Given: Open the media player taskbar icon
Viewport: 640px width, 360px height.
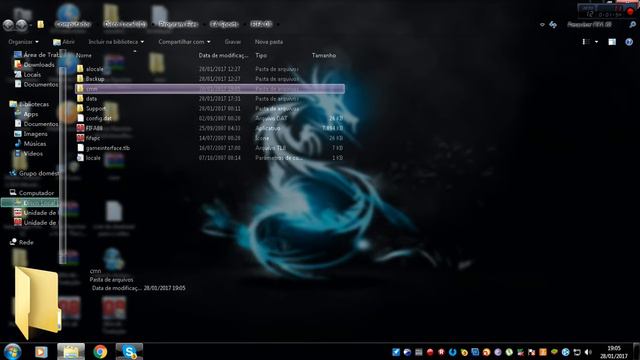Looking at the screenshot, I should coord(41,351).
